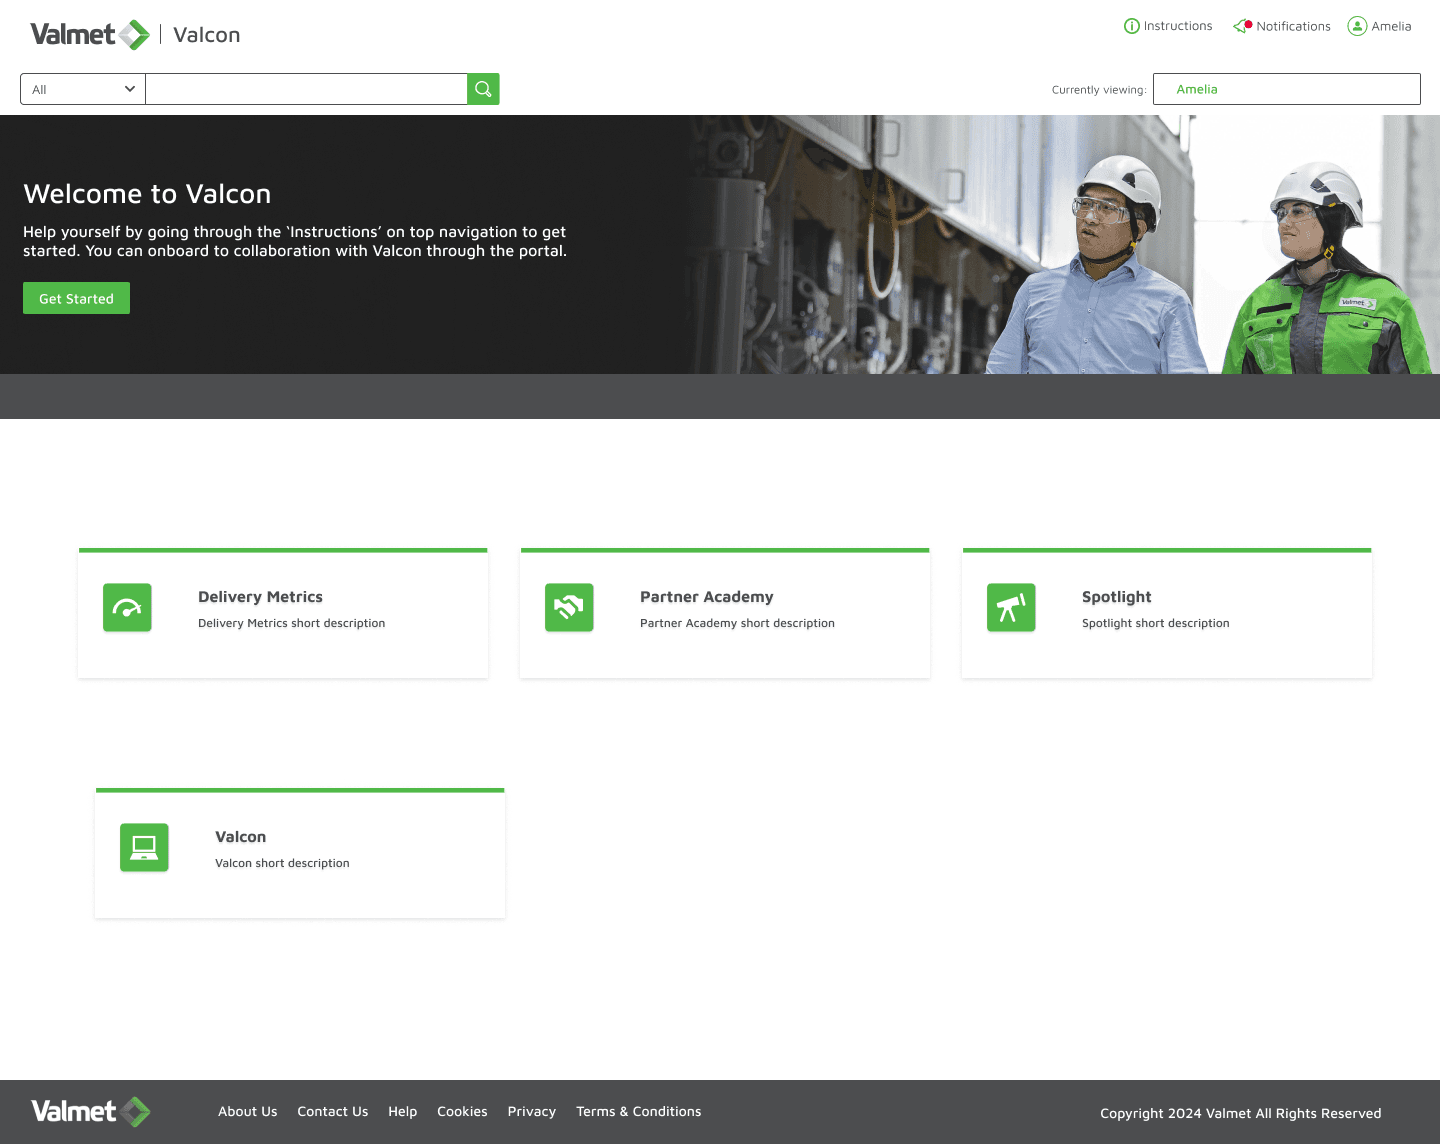The width and height of the screenshot is (1440, 1144).
Task: Open the Spotlight card title
Action: 1117,597
